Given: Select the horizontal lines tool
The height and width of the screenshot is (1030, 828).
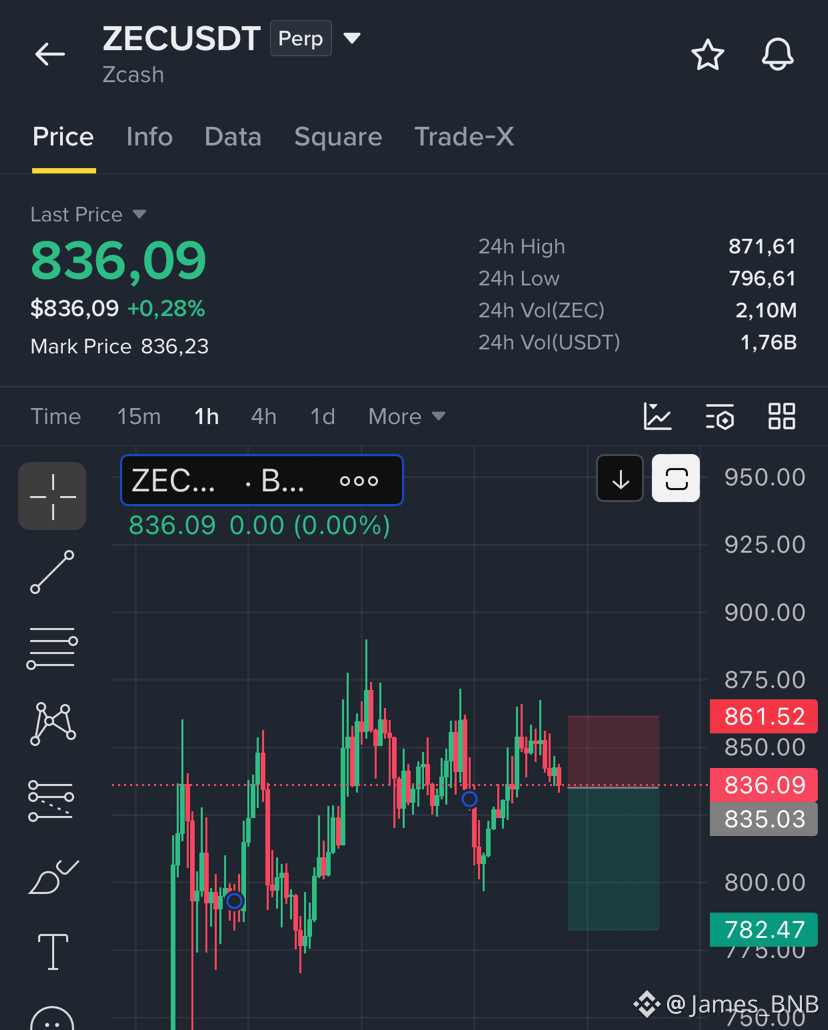Looking at the screenshot, I should [x=53, y=648].
